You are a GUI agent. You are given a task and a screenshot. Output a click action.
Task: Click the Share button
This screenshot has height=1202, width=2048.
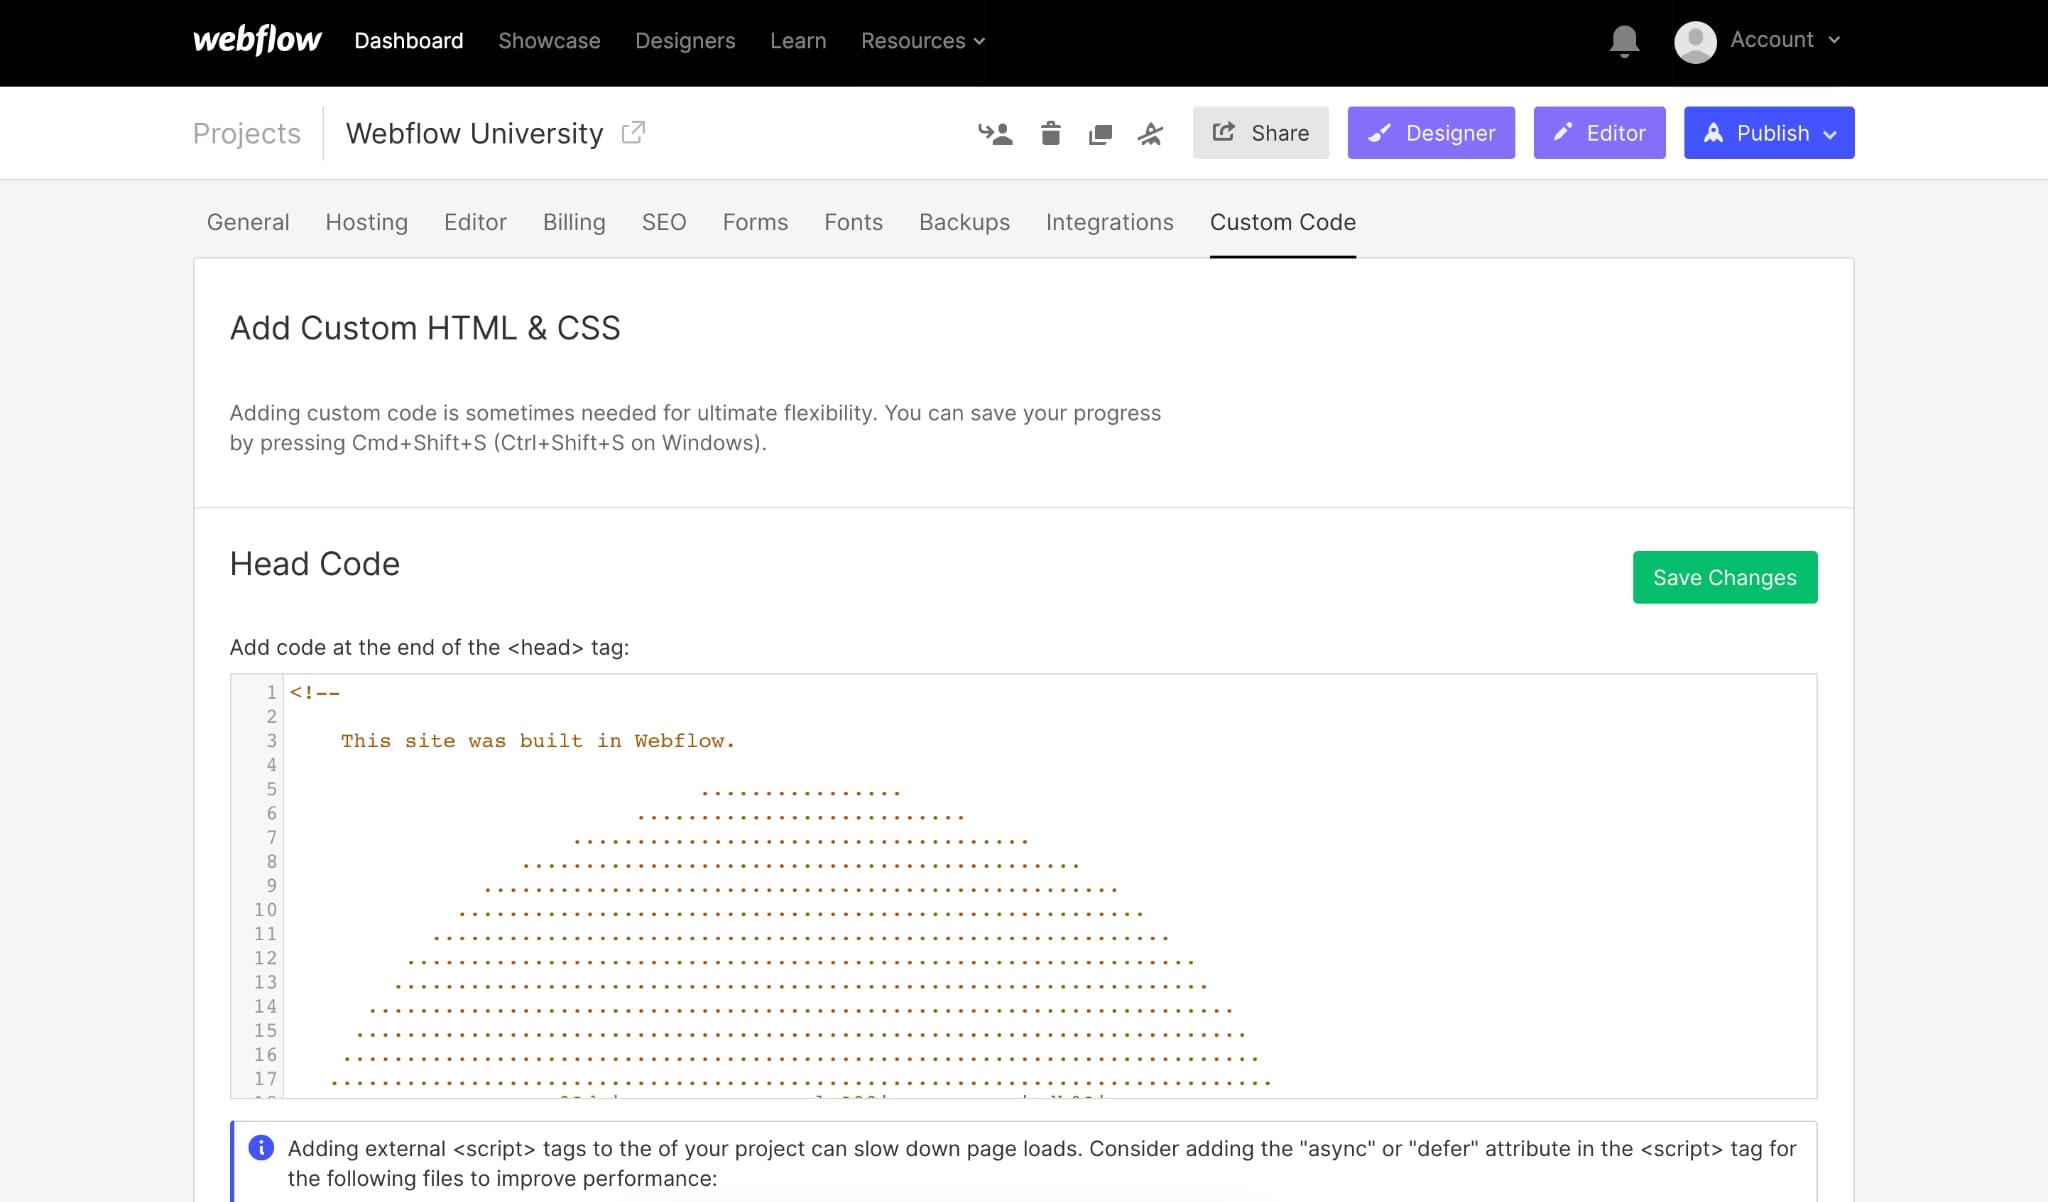tap(1261, 133)
